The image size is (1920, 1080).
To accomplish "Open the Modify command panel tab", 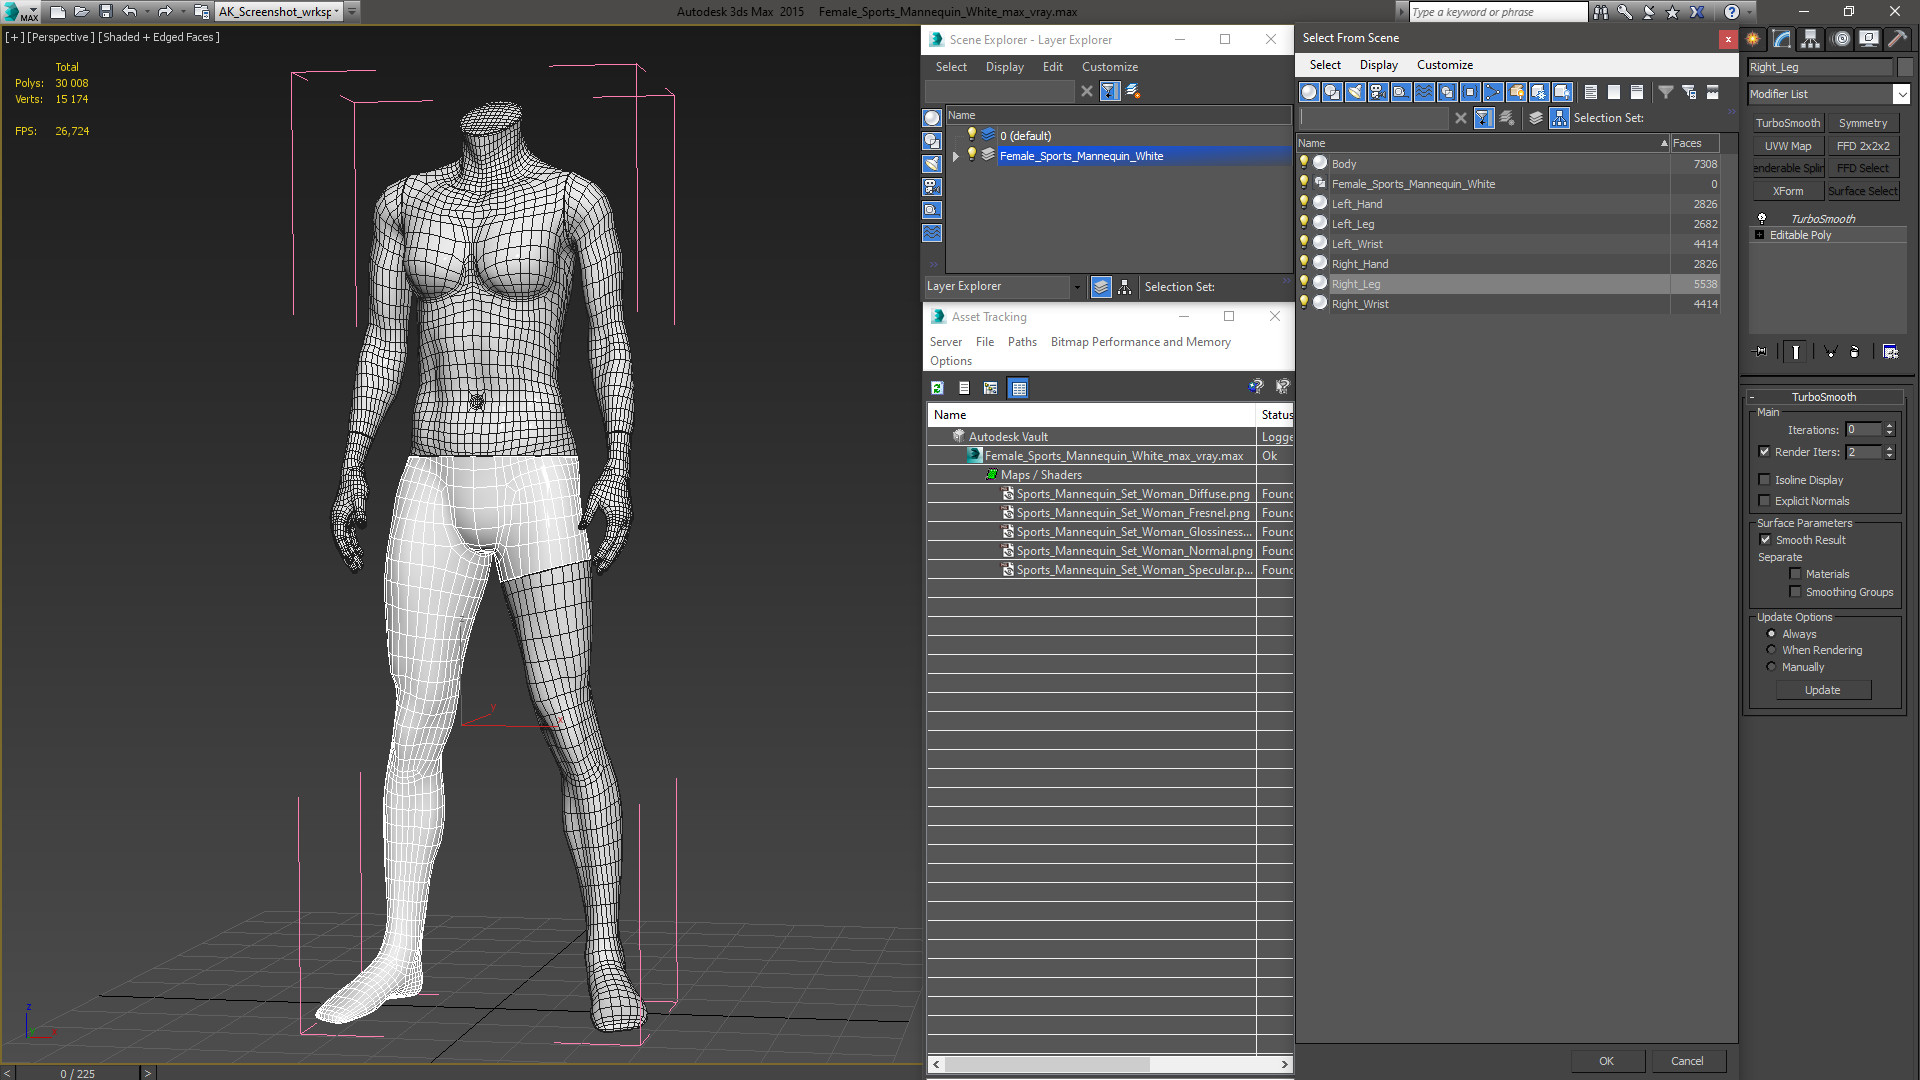I will coord(1782,39).
